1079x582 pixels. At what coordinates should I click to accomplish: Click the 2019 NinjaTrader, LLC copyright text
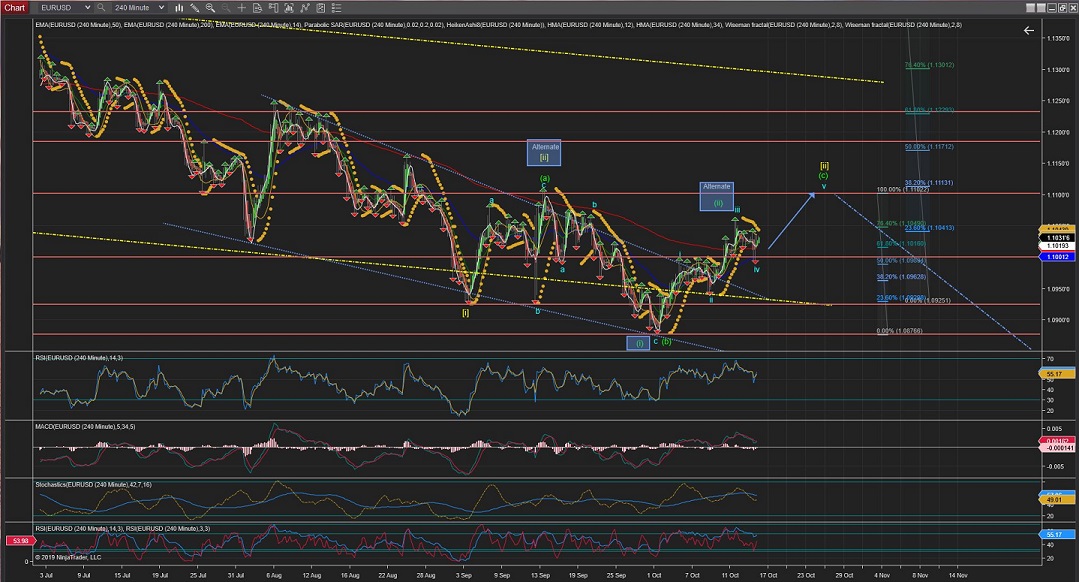coord(68,557)
